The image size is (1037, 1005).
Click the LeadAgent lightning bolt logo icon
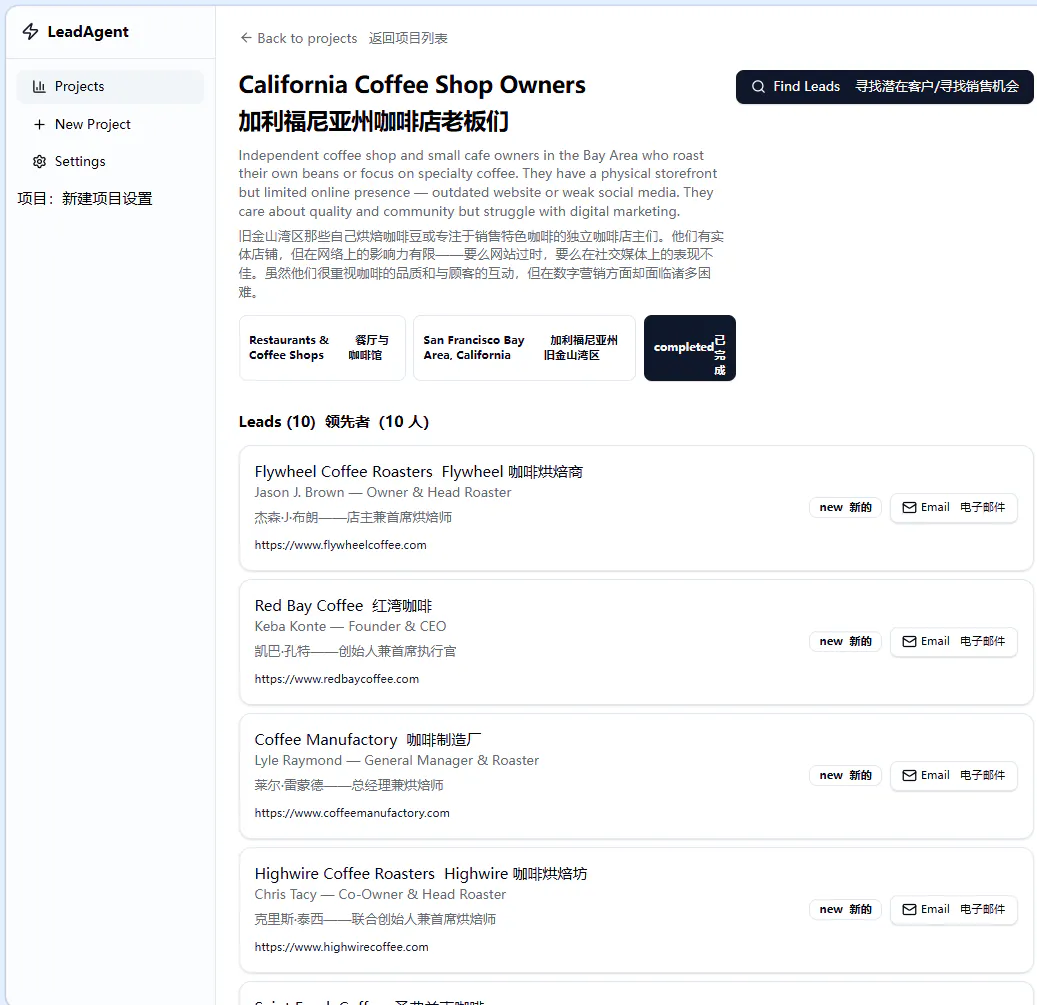[30, 32]
